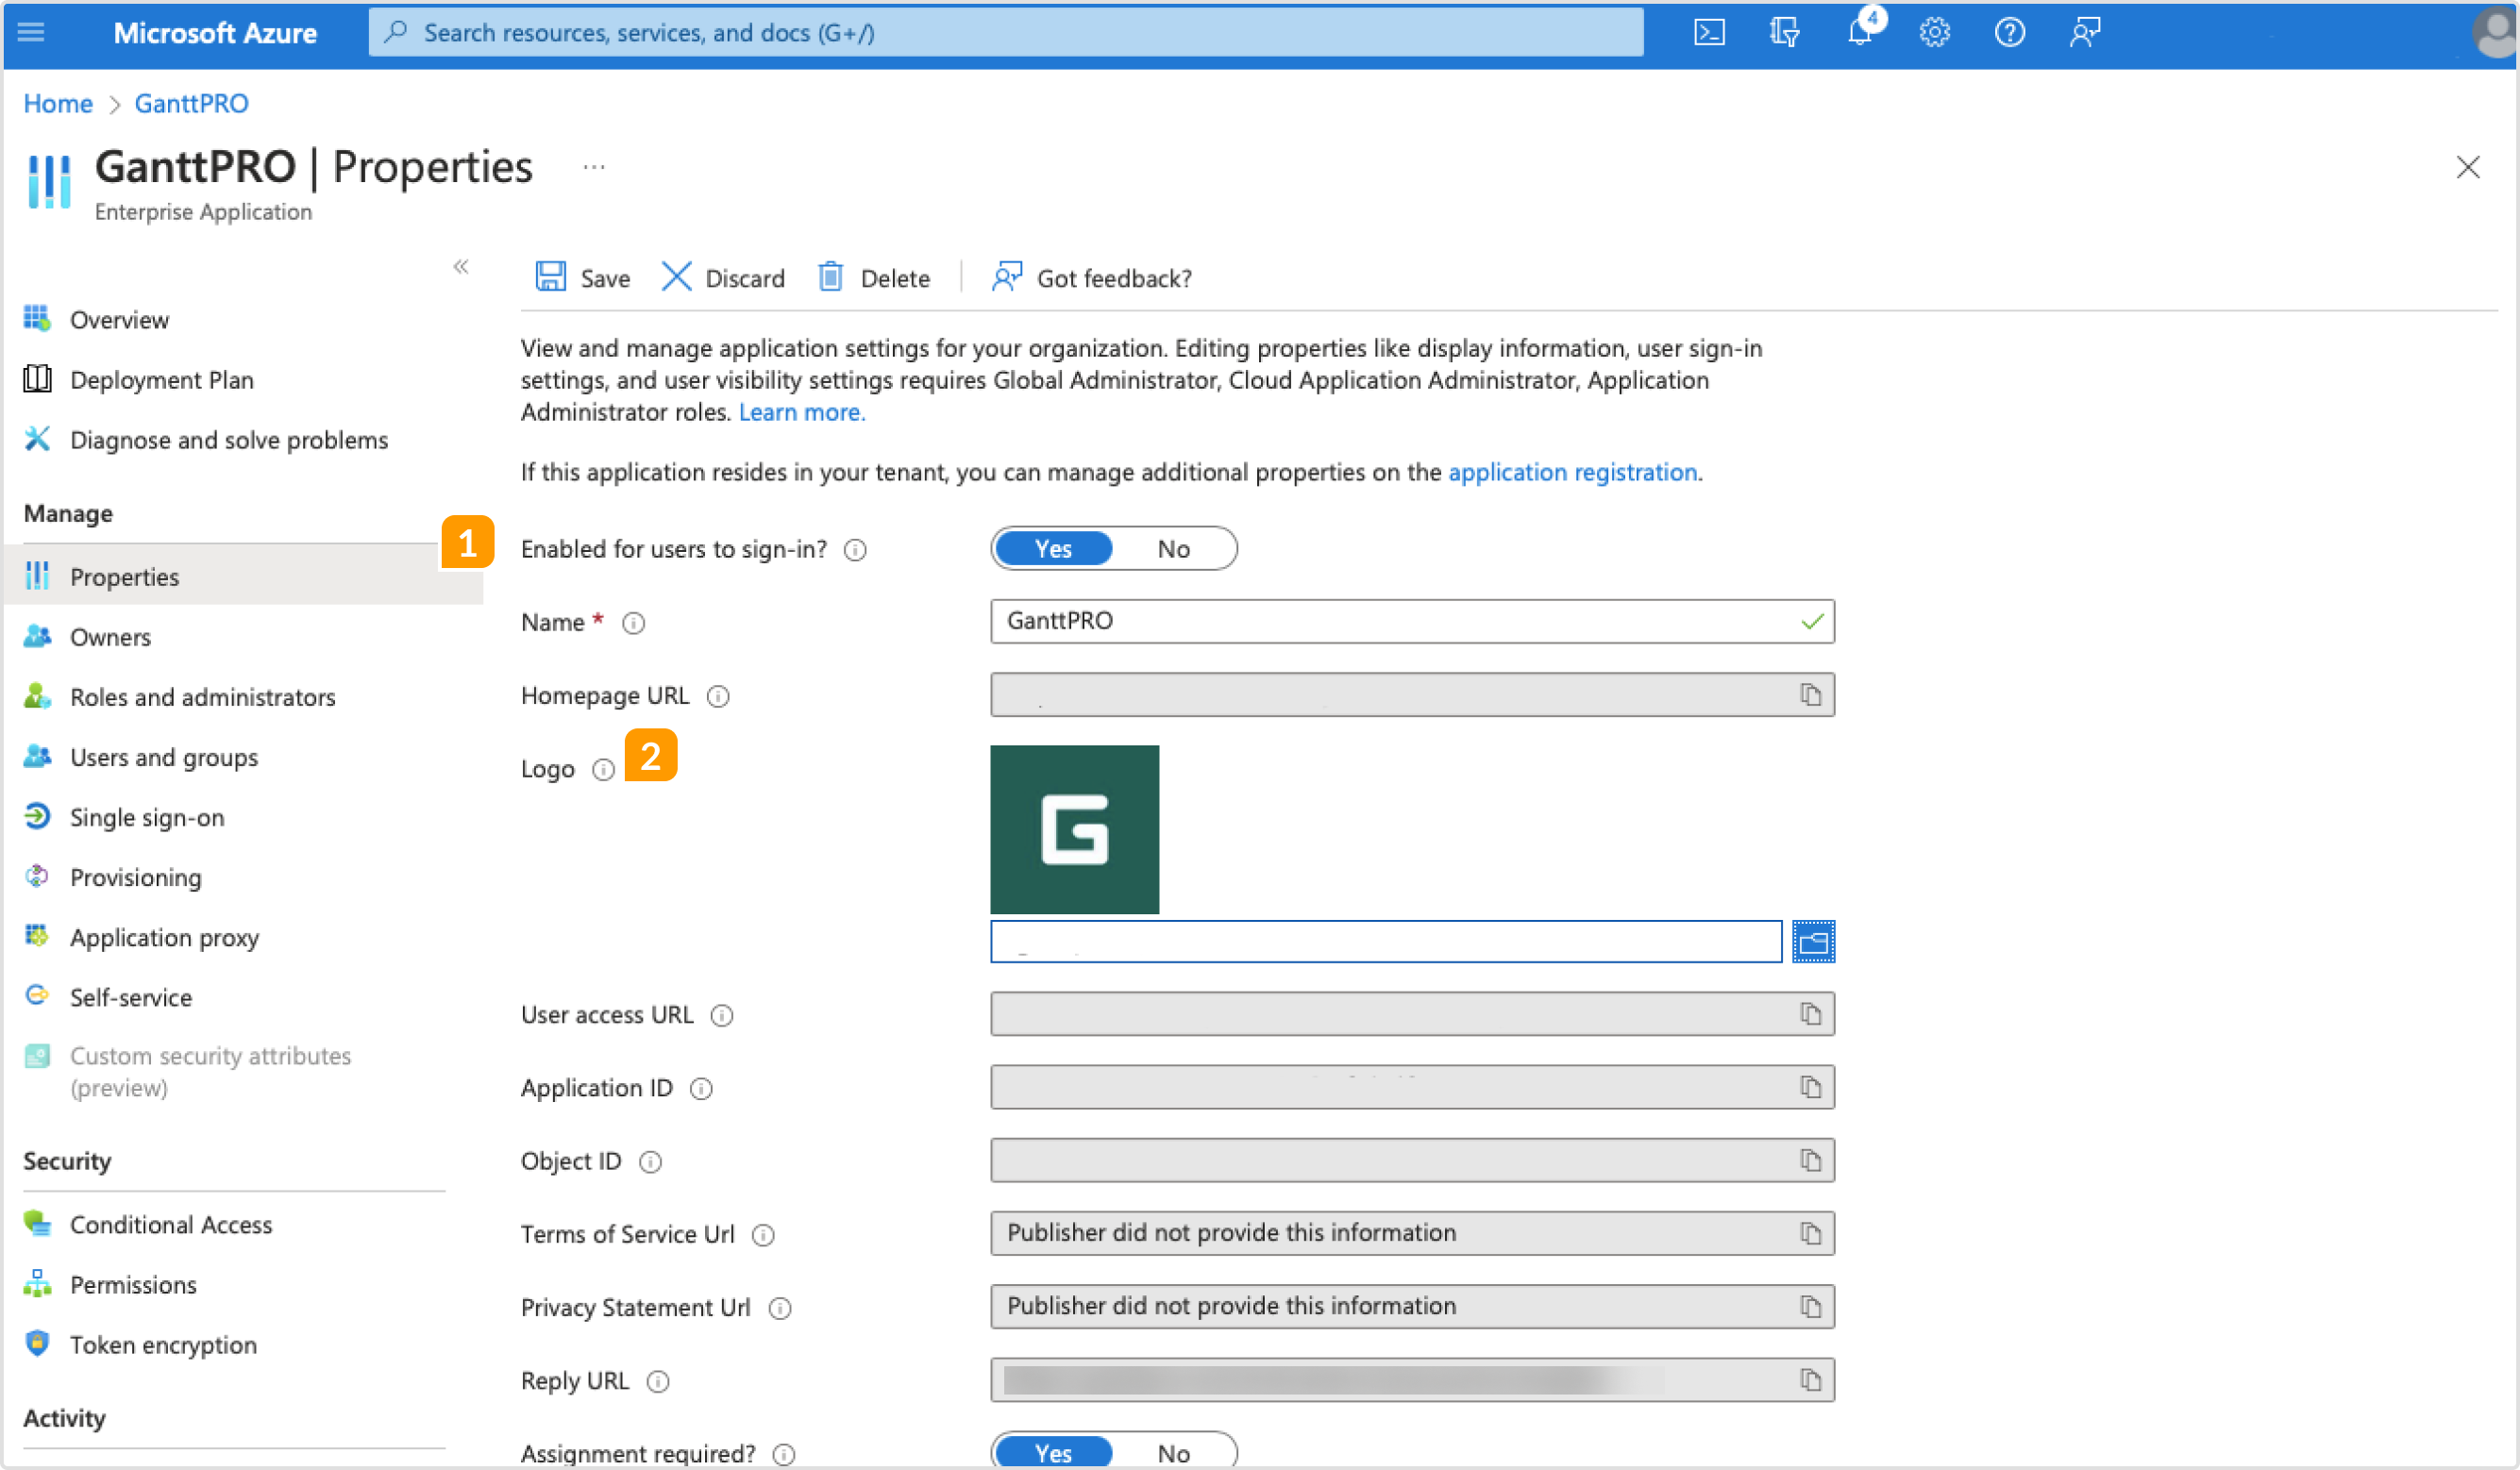Open the portal hamburger menu
This screenshot has width=2520, height=1470.
pyautogui.click(x=31, y=33)
